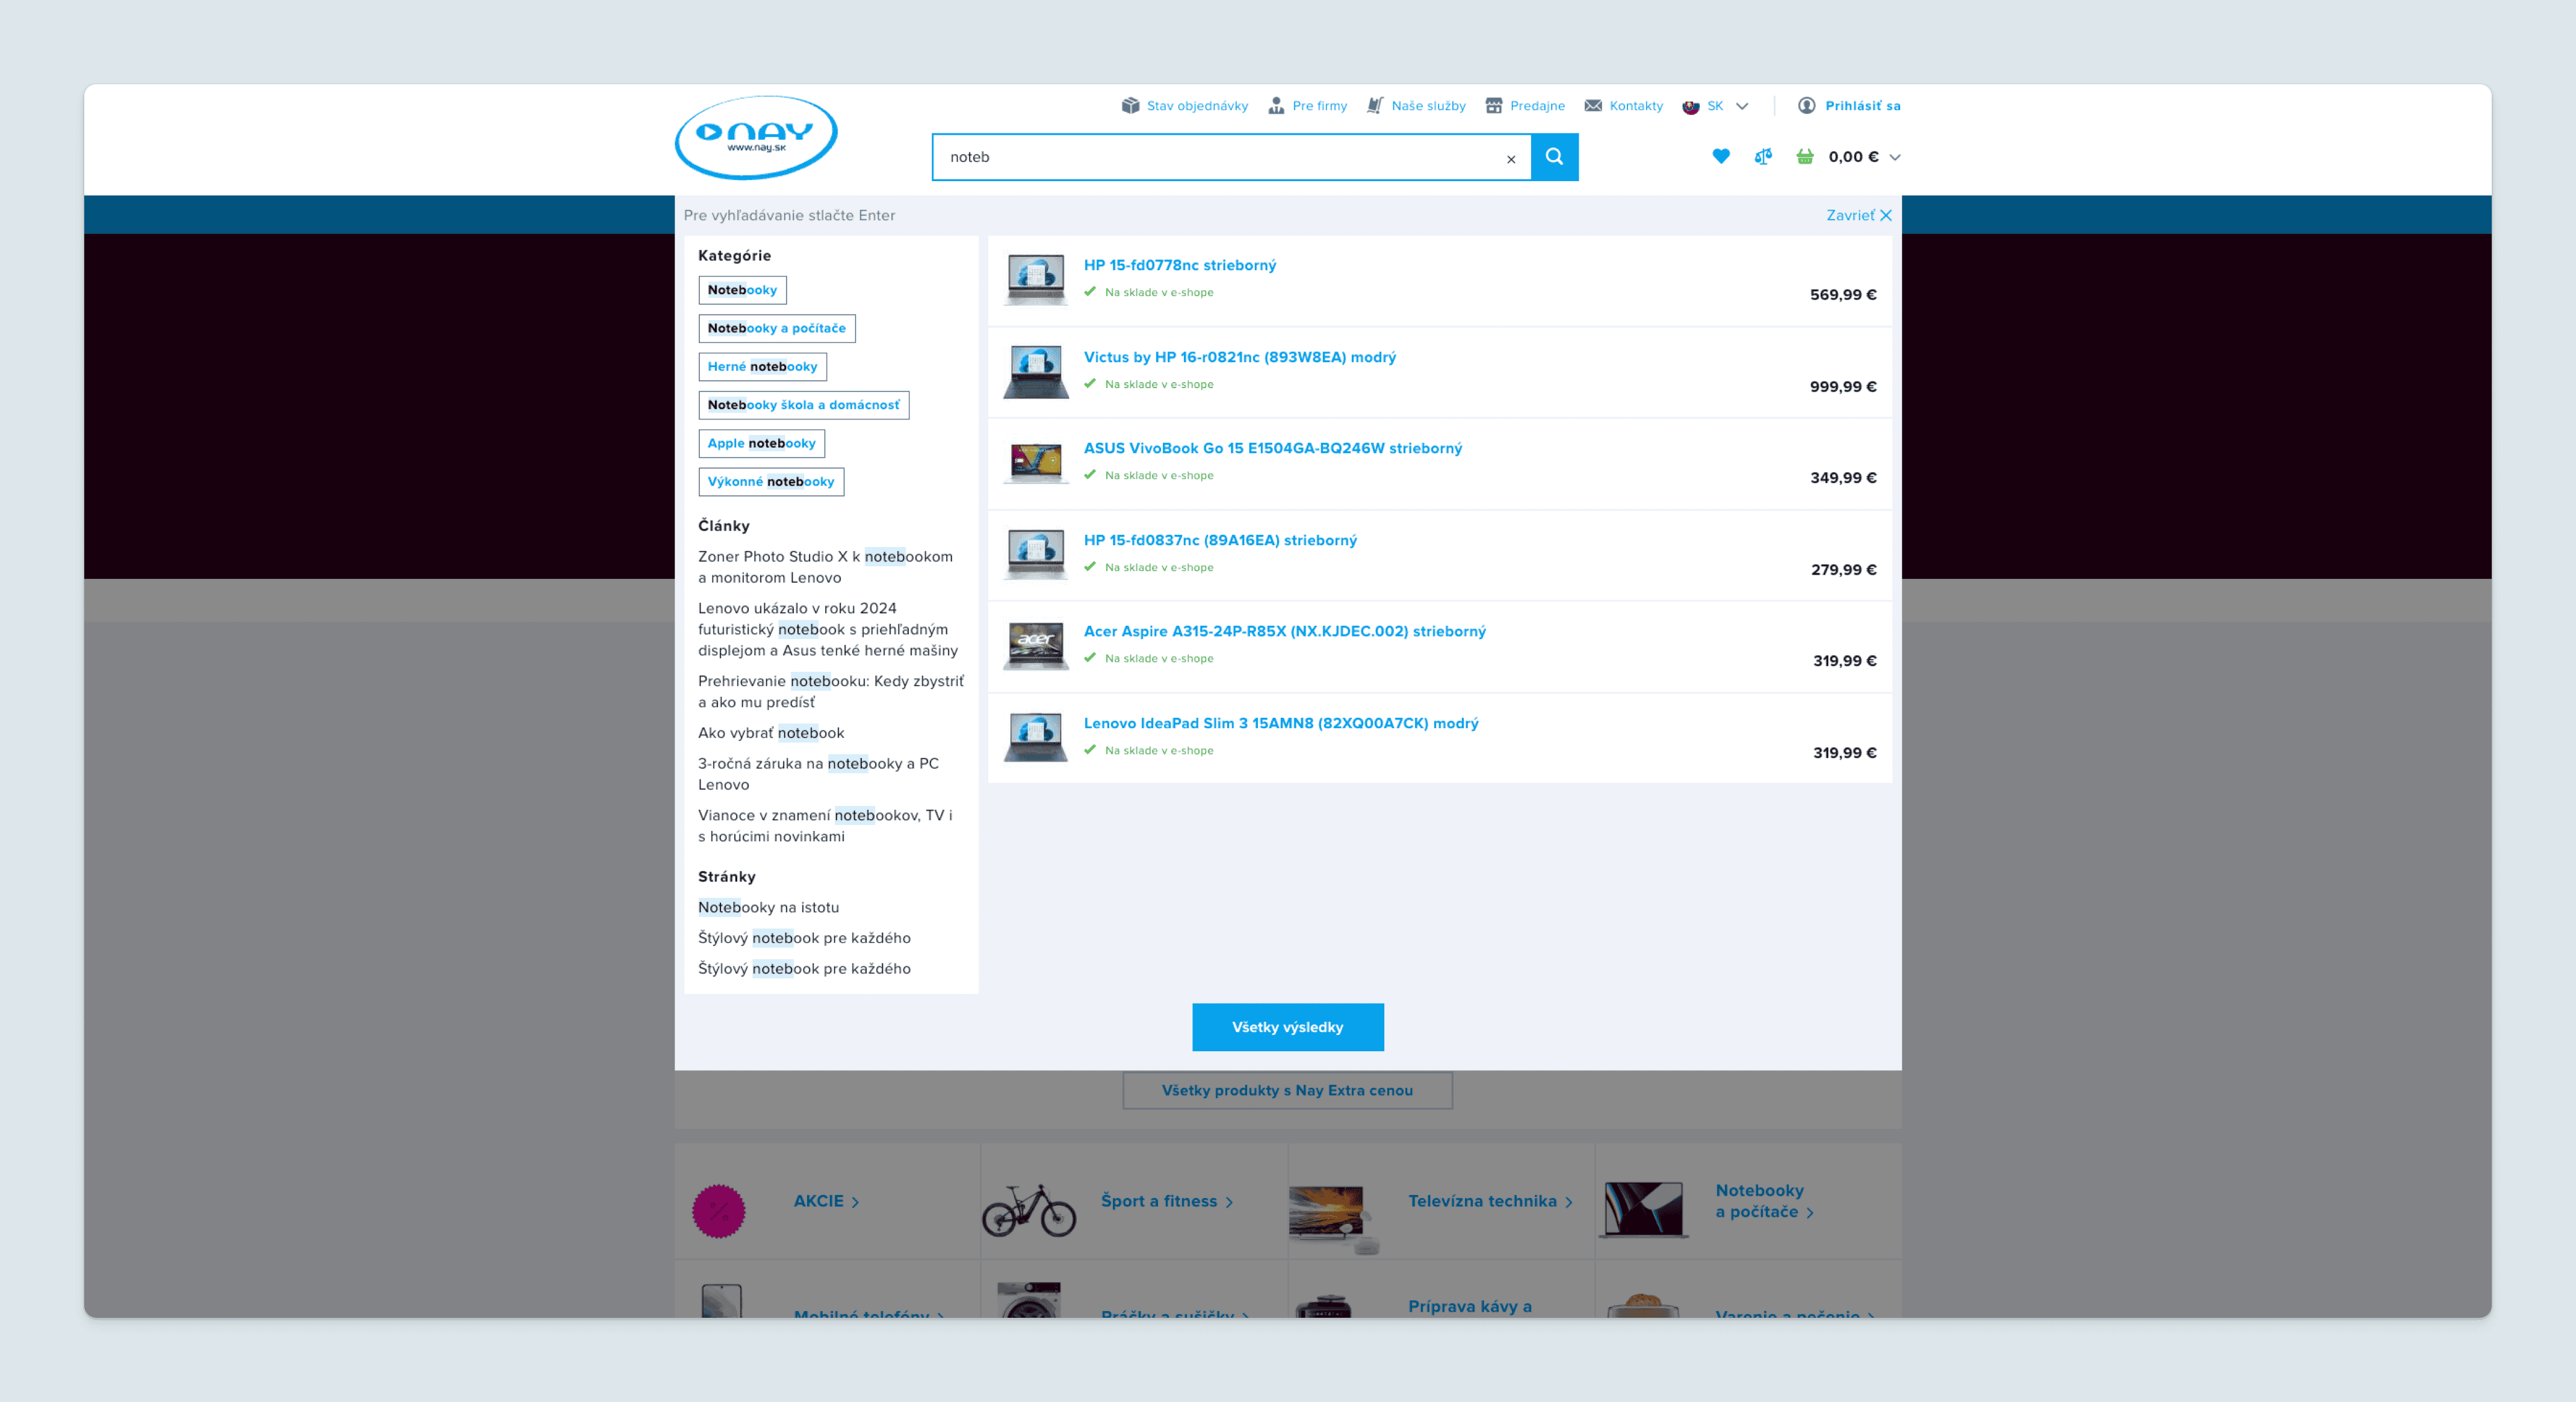Select the Herné notebooky category chip
The image size is (2576, 1402).
762,366
